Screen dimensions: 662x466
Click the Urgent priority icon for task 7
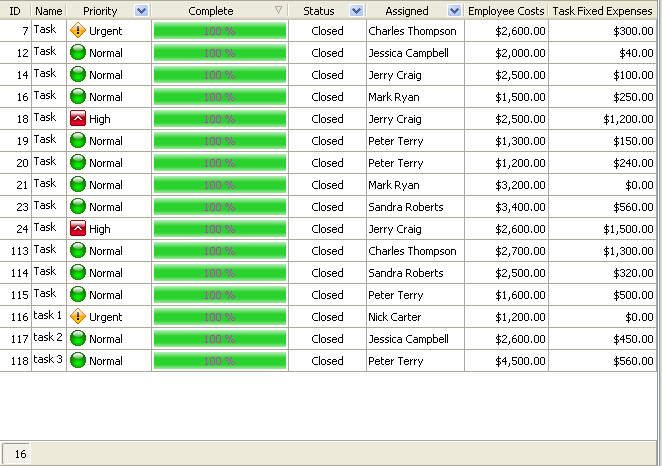click(78, 31)
